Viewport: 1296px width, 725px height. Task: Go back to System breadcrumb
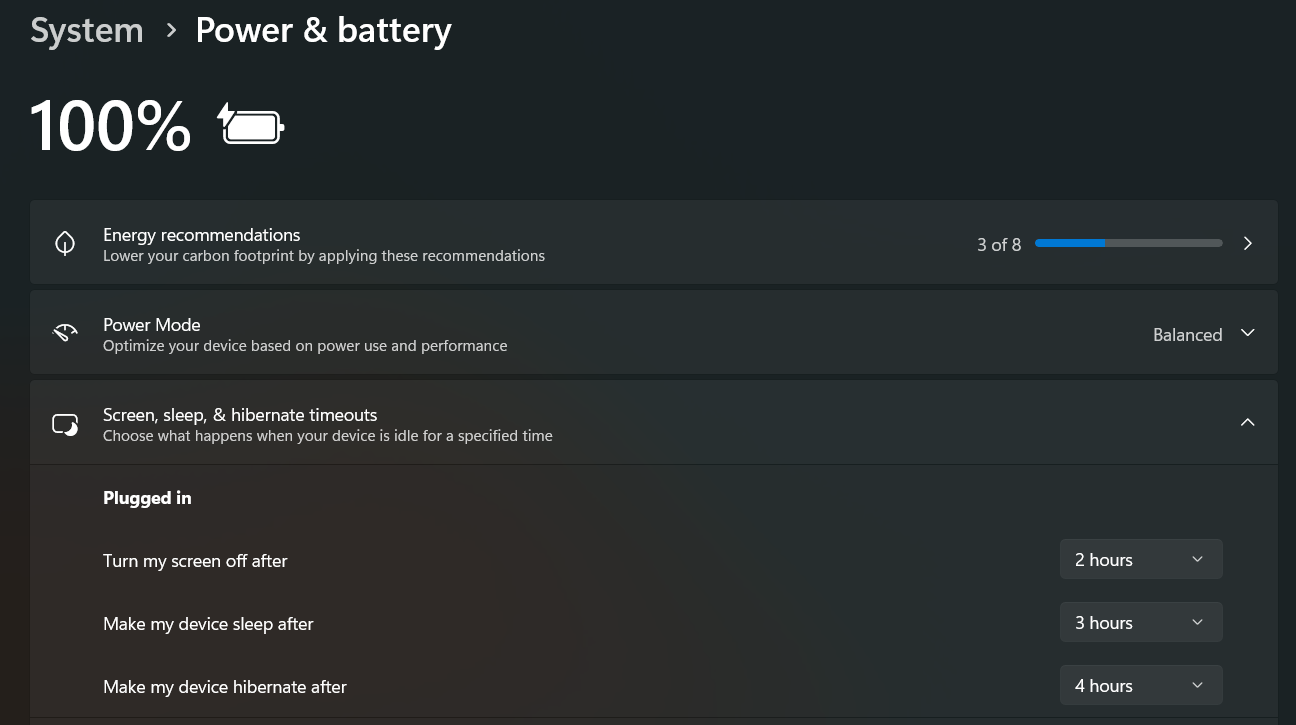87,30
